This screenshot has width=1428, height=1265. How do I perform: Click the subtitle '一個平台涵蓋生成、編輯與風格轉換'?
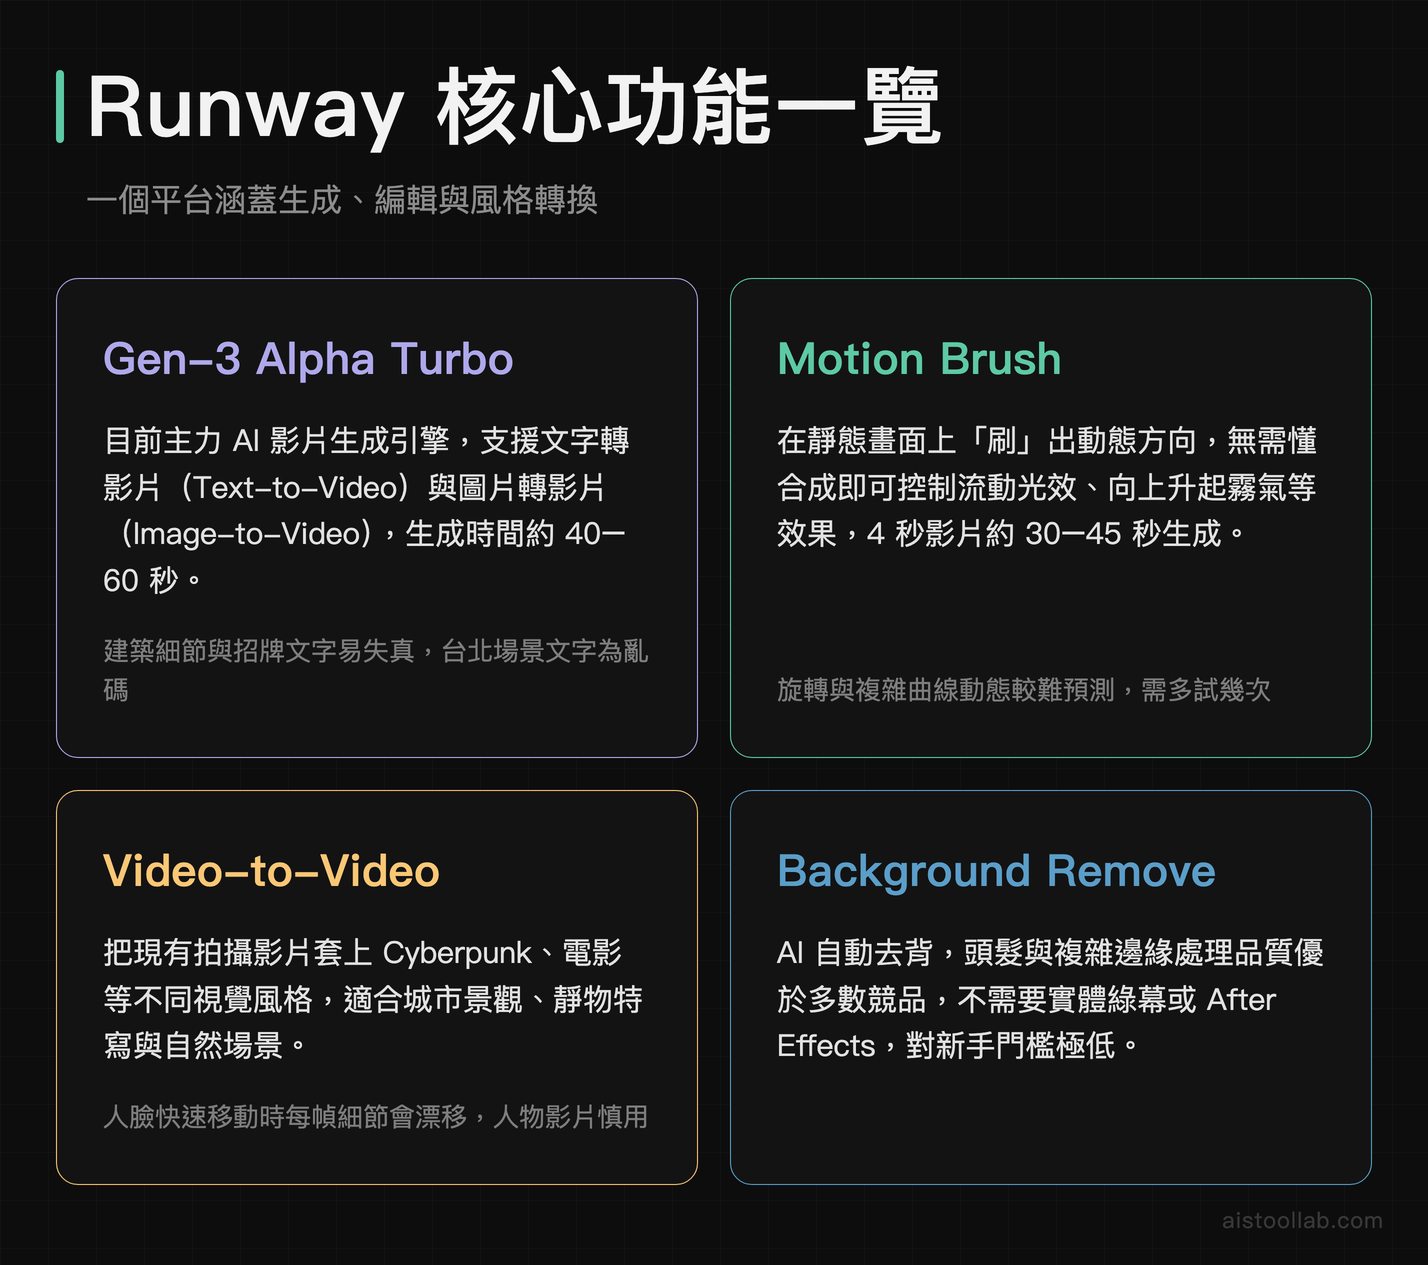coord(342,200)
